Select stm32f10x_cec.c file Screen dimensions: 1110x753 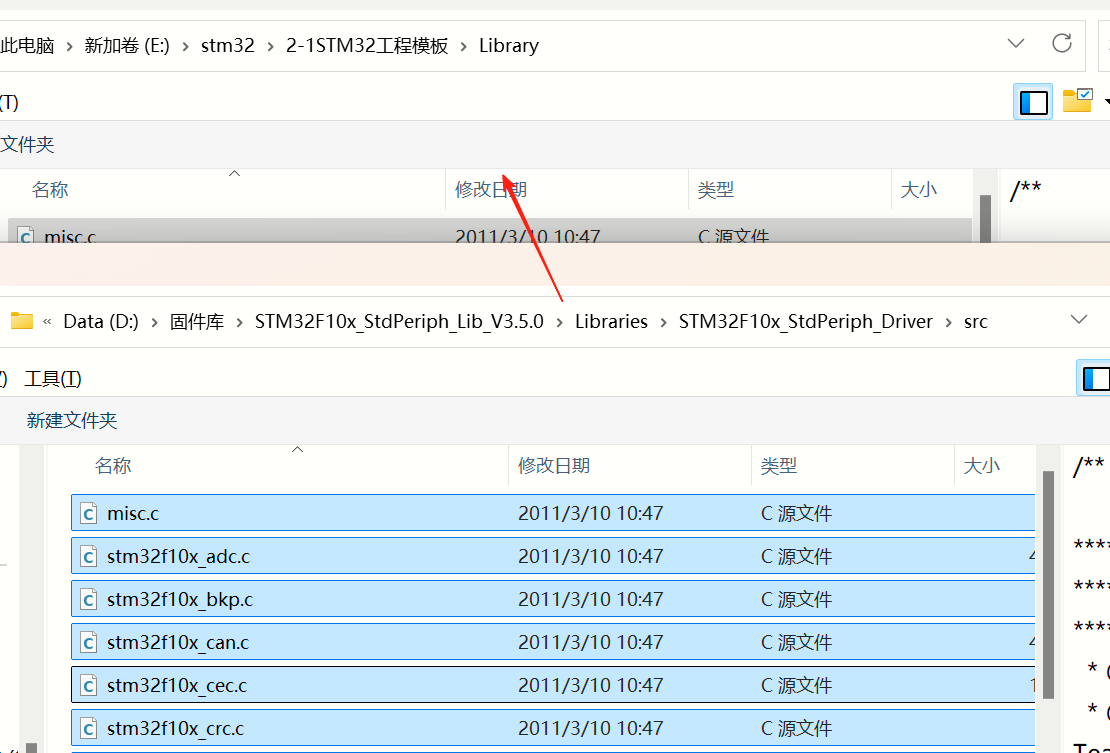(553, 685)
